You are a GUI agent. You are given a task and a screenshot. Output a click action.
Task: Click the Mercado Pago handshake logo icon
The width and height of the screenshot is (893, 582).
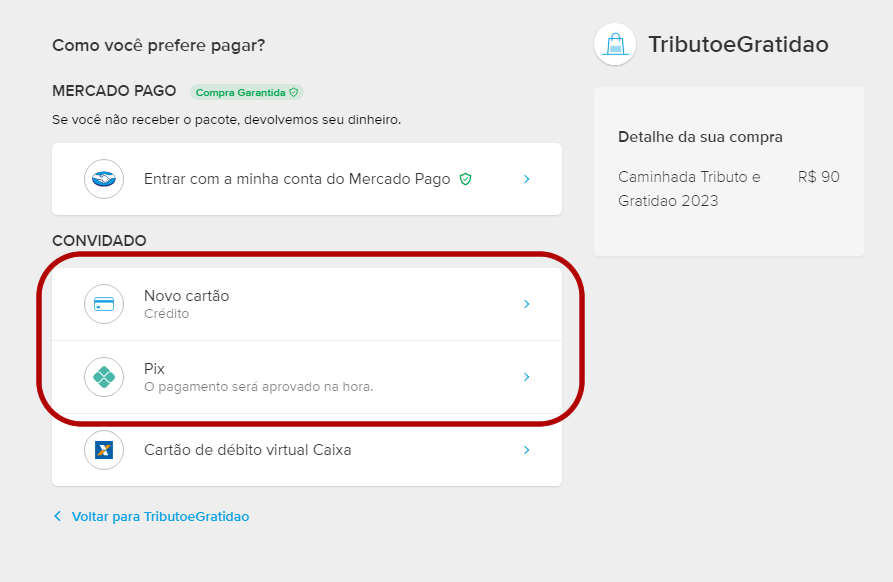(x=104, y=179)
